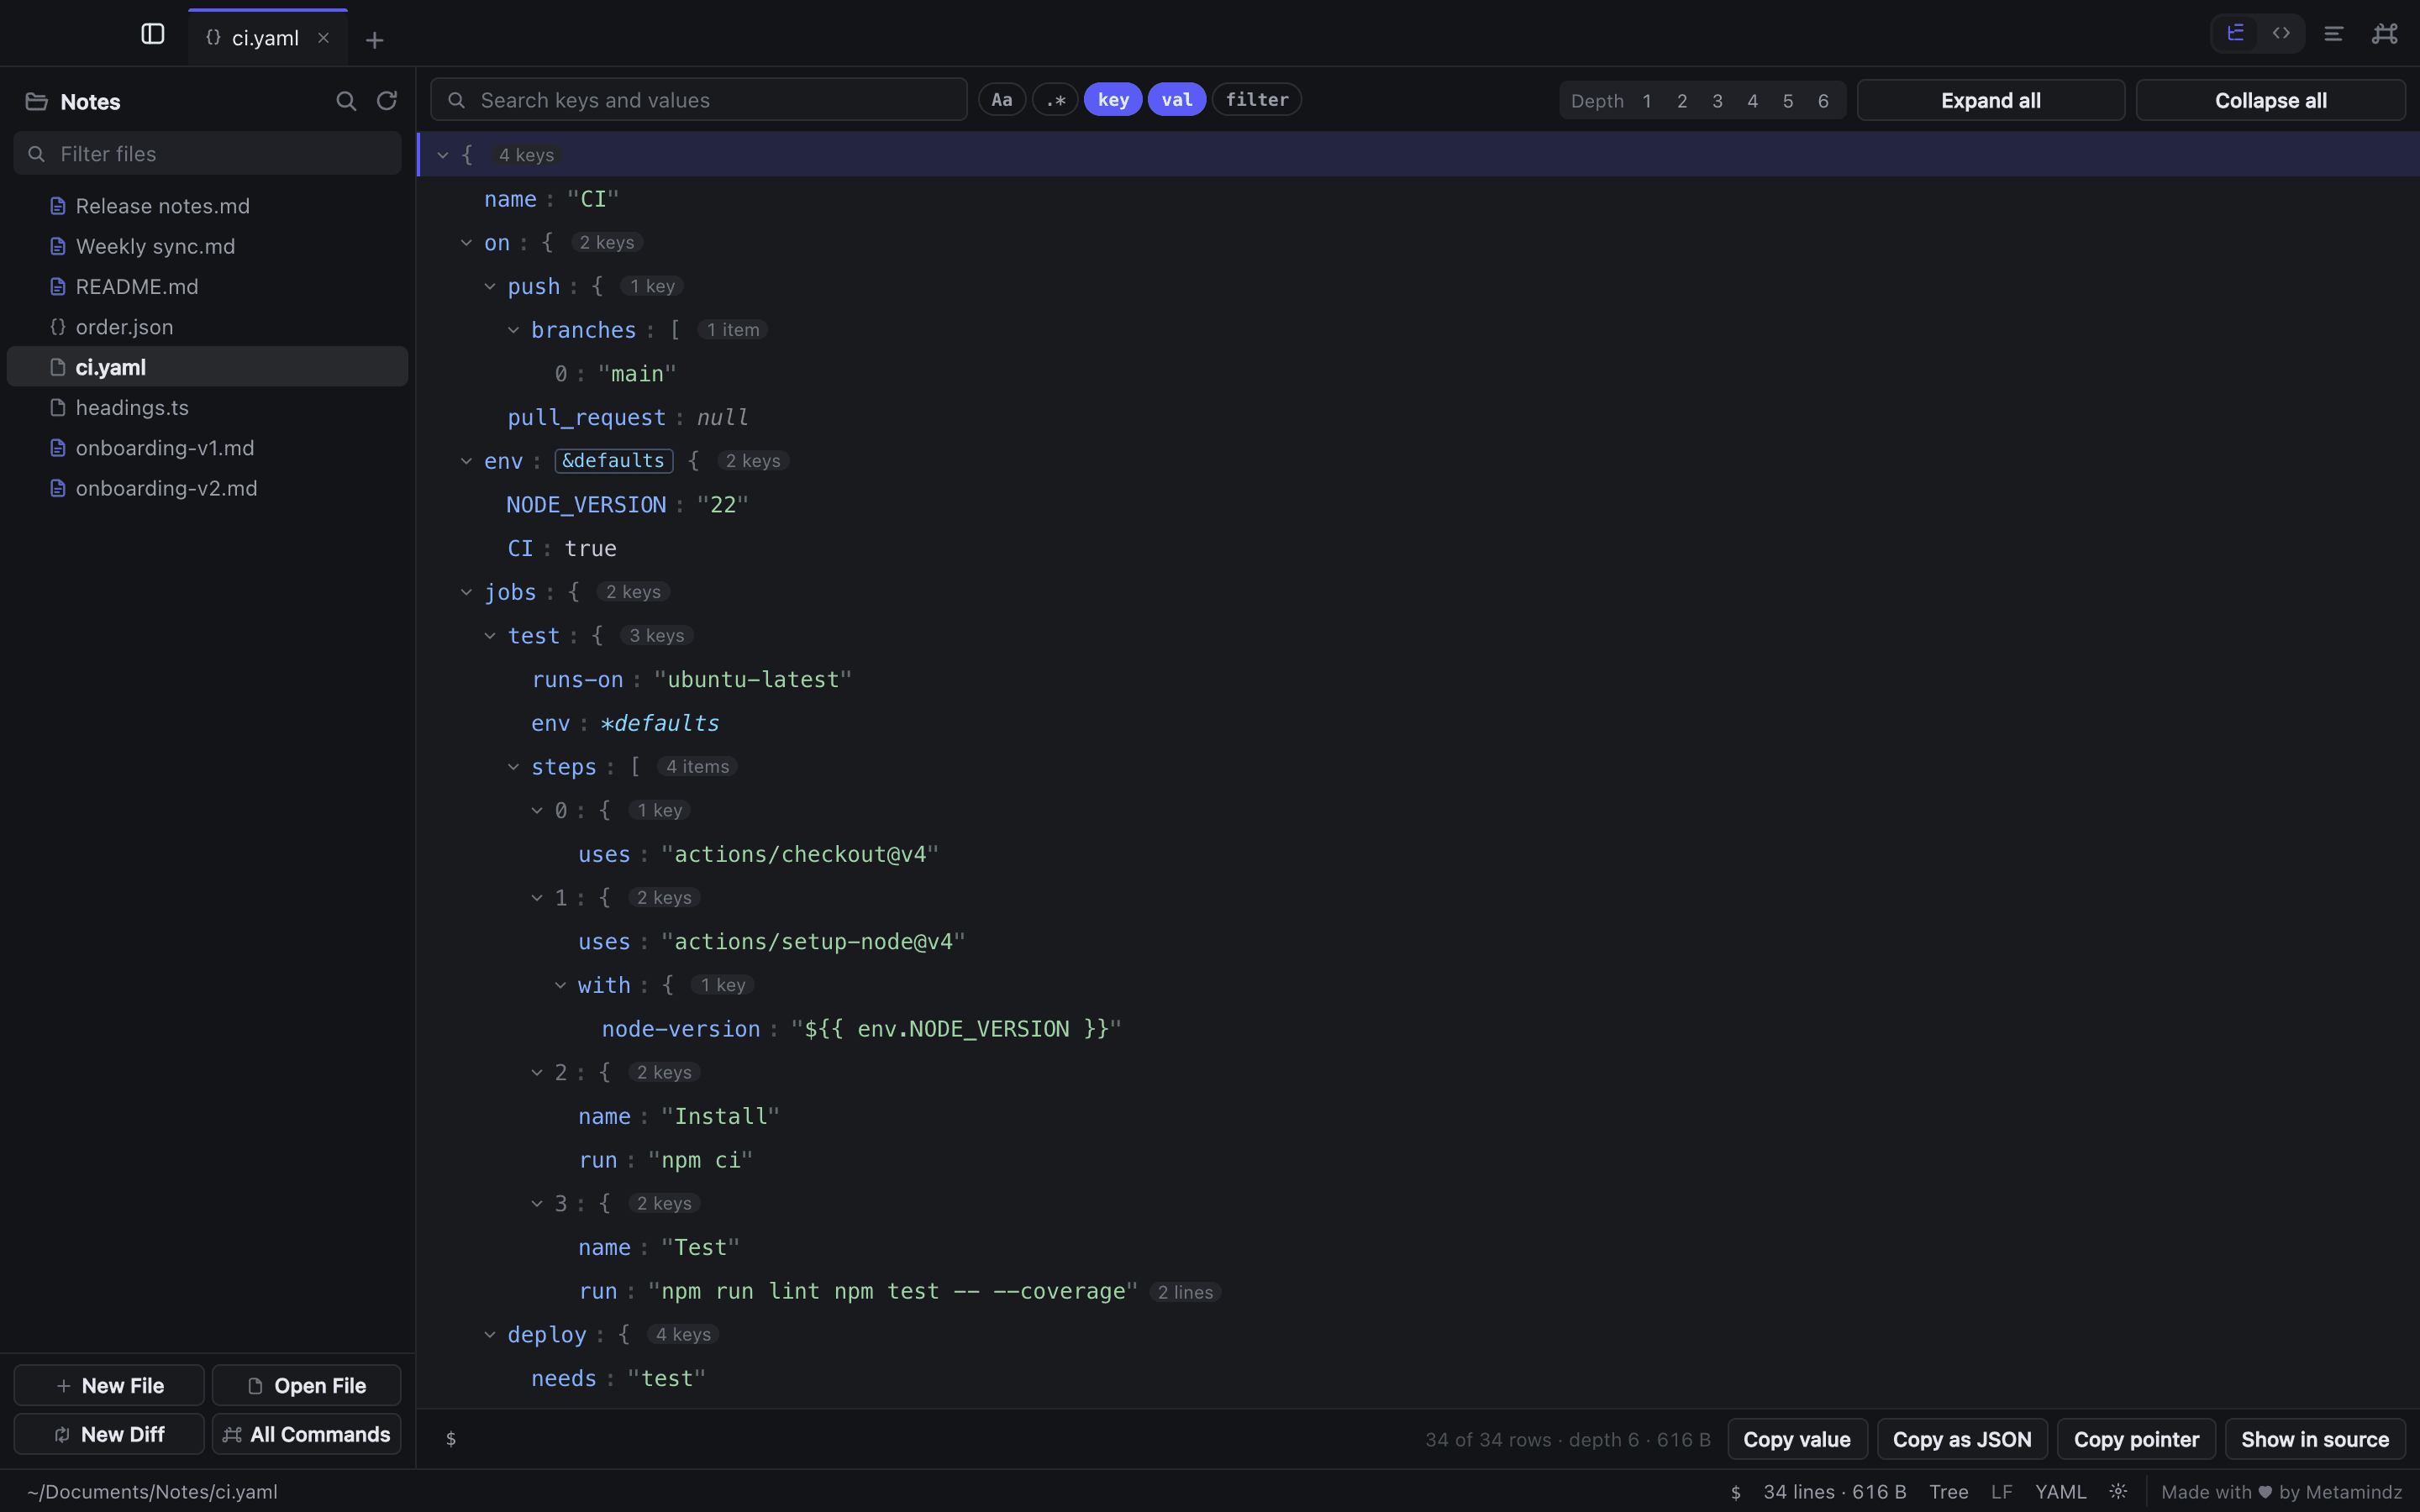Toggle filter mode
This screenshot has width=2420, height=1512.
(x=1257, y=100)
